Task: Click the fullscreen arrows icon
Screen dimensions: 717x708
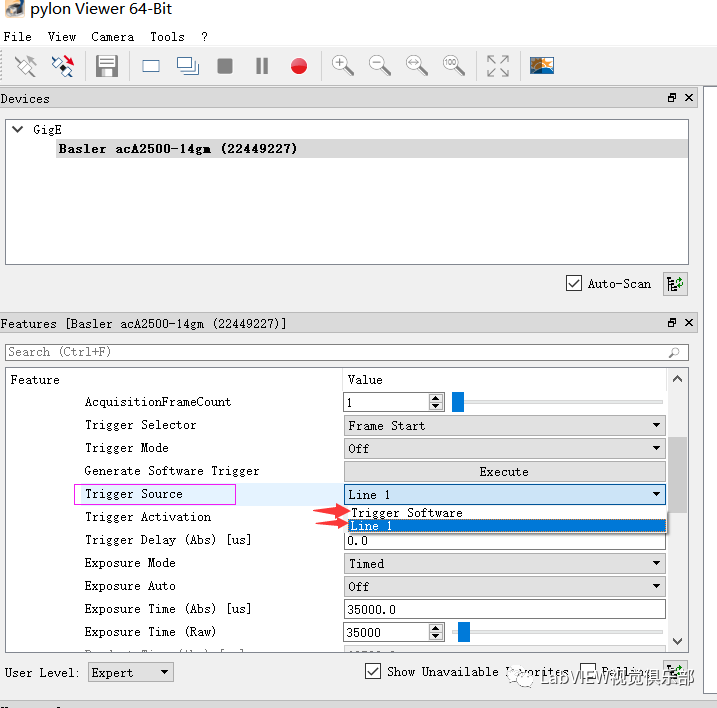Action: tap(498, 66)
